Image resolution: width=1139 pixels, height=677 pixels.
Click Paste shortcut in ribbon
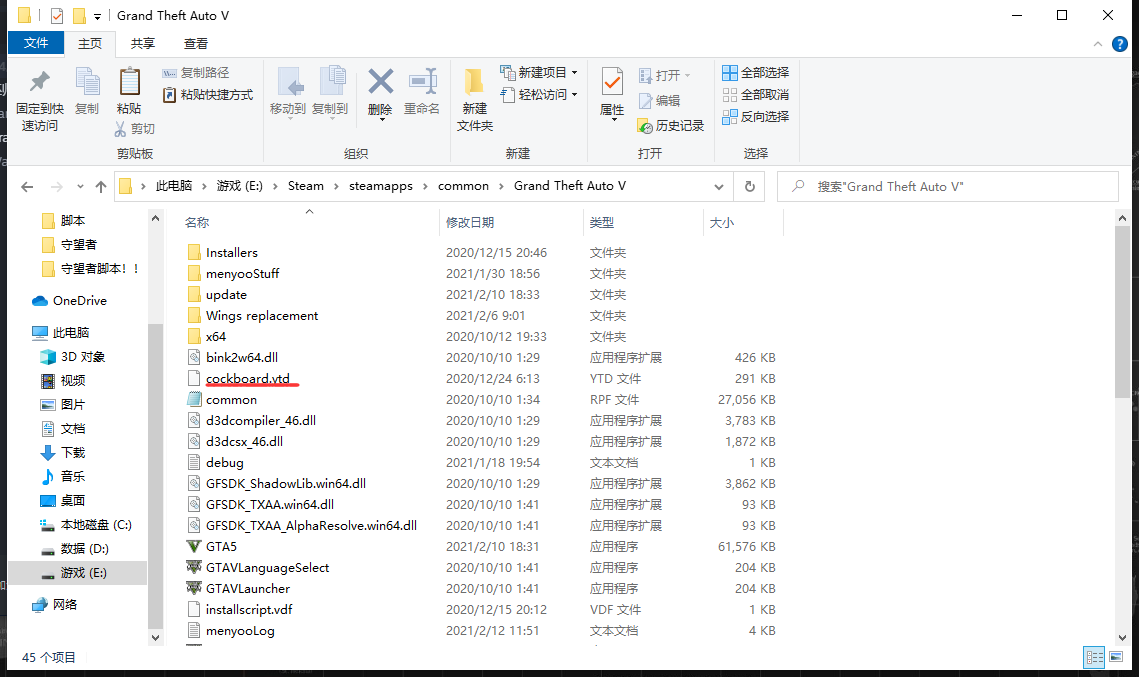point(208,94)
